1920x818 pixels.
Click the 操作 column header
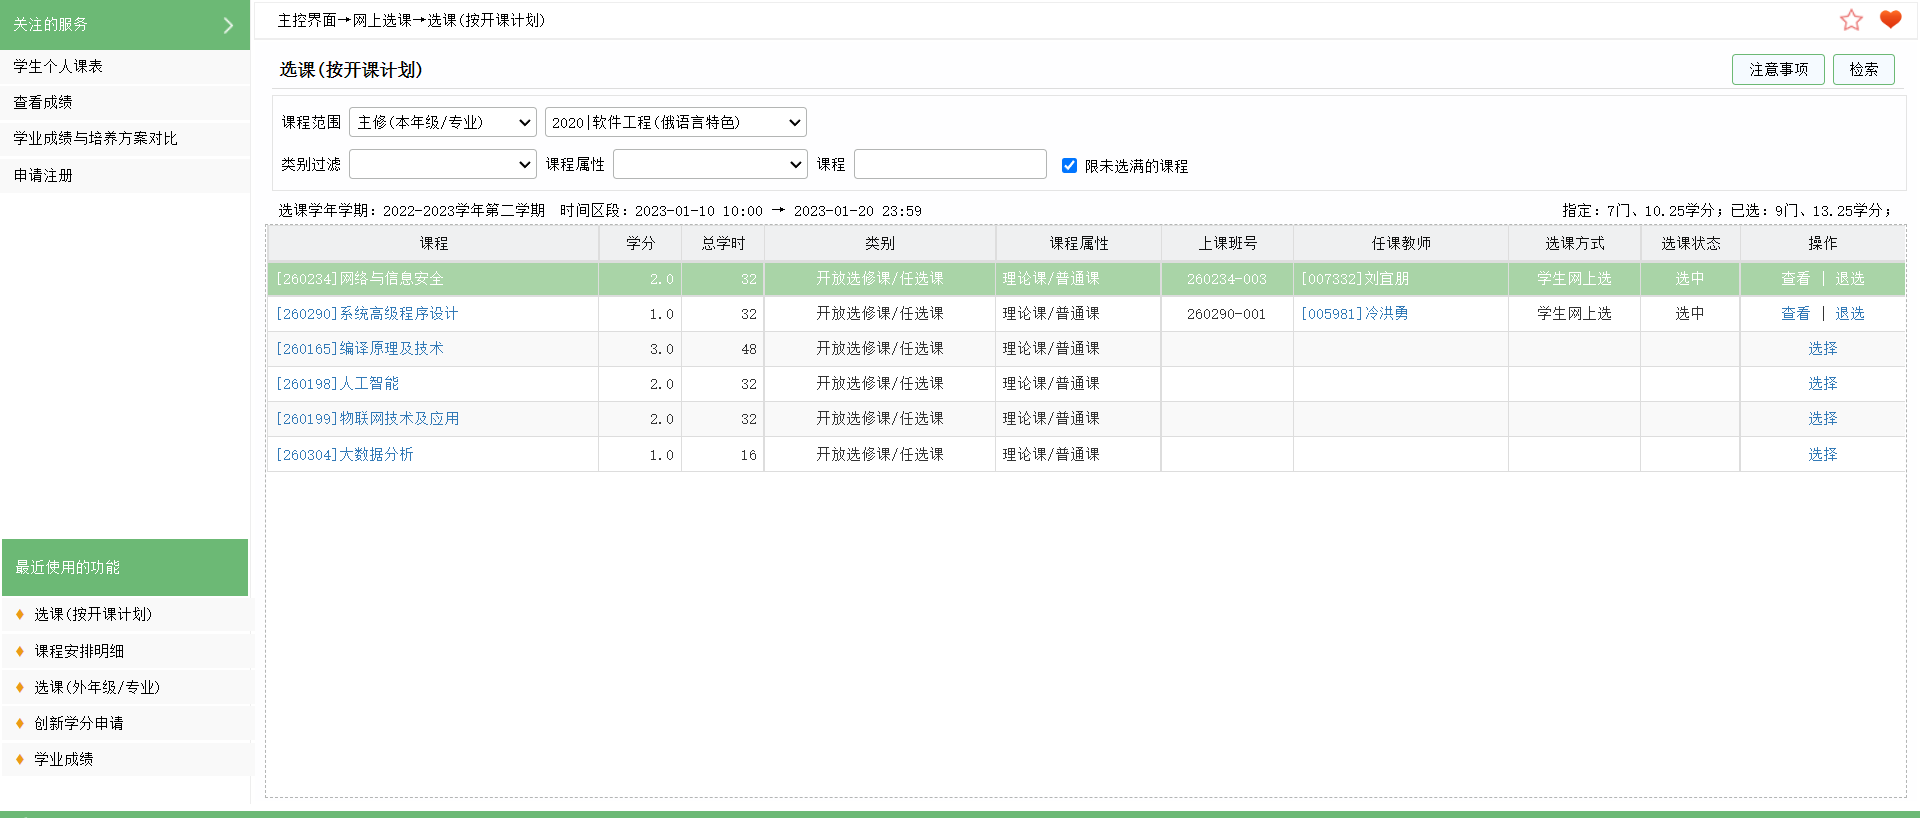point(1823,244)
